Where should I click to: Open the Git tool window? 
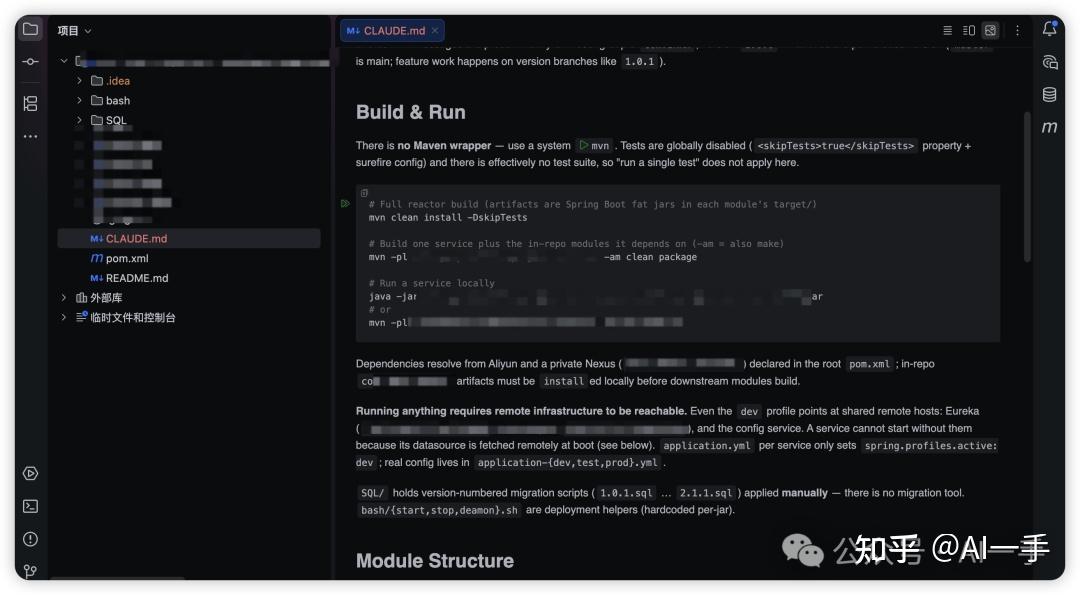coord(30,571)
